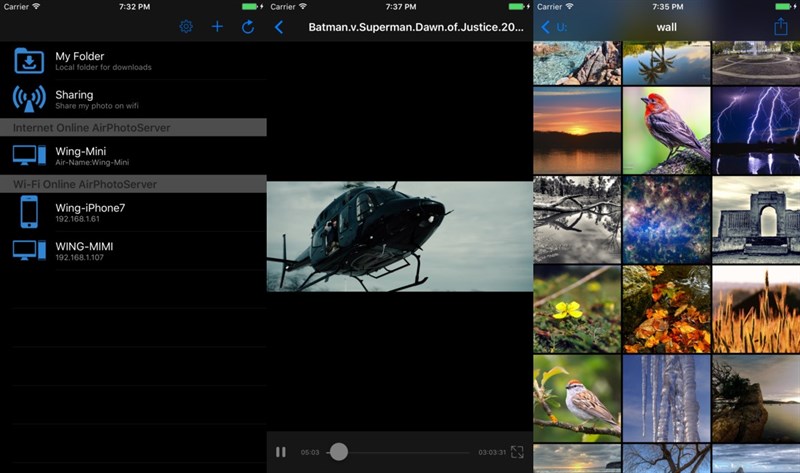Select the Wing-Mini computer icon
Image resolution: width=800 pixels, height=473 pixels.
(29, 155)
